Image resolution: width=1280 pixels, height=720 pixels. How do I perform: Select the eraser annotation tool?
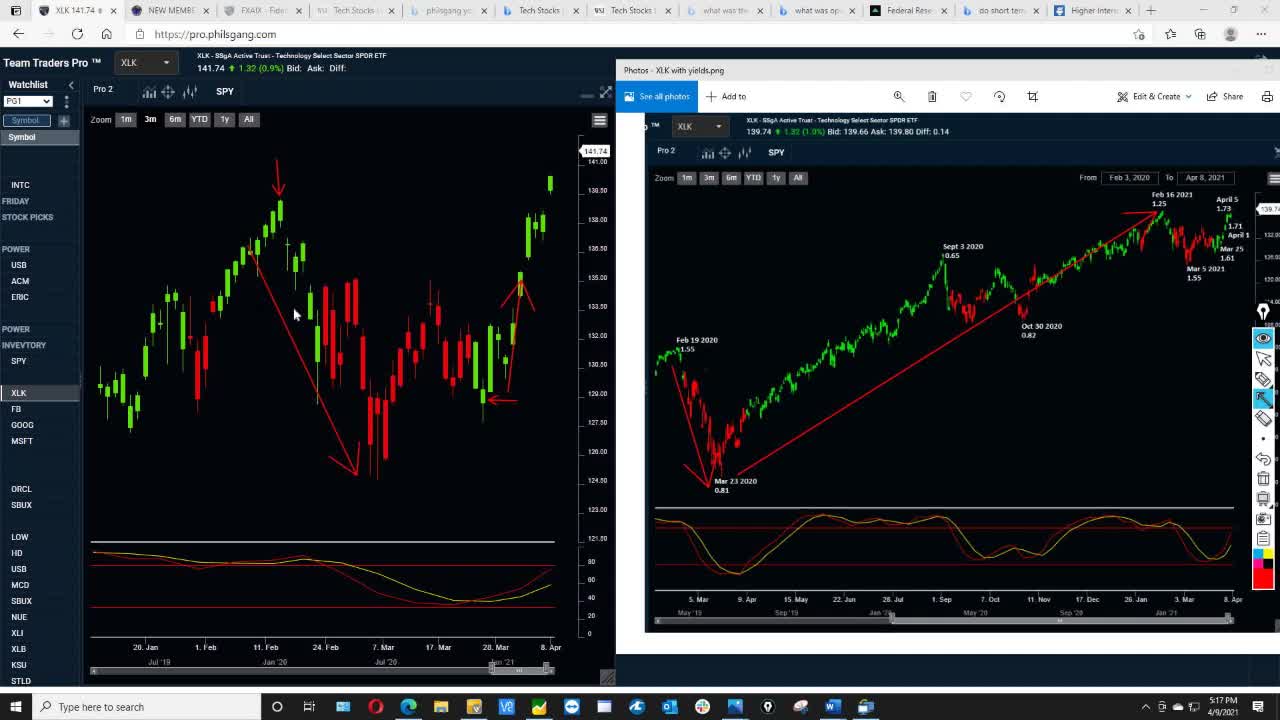[x=1263, y=418]
